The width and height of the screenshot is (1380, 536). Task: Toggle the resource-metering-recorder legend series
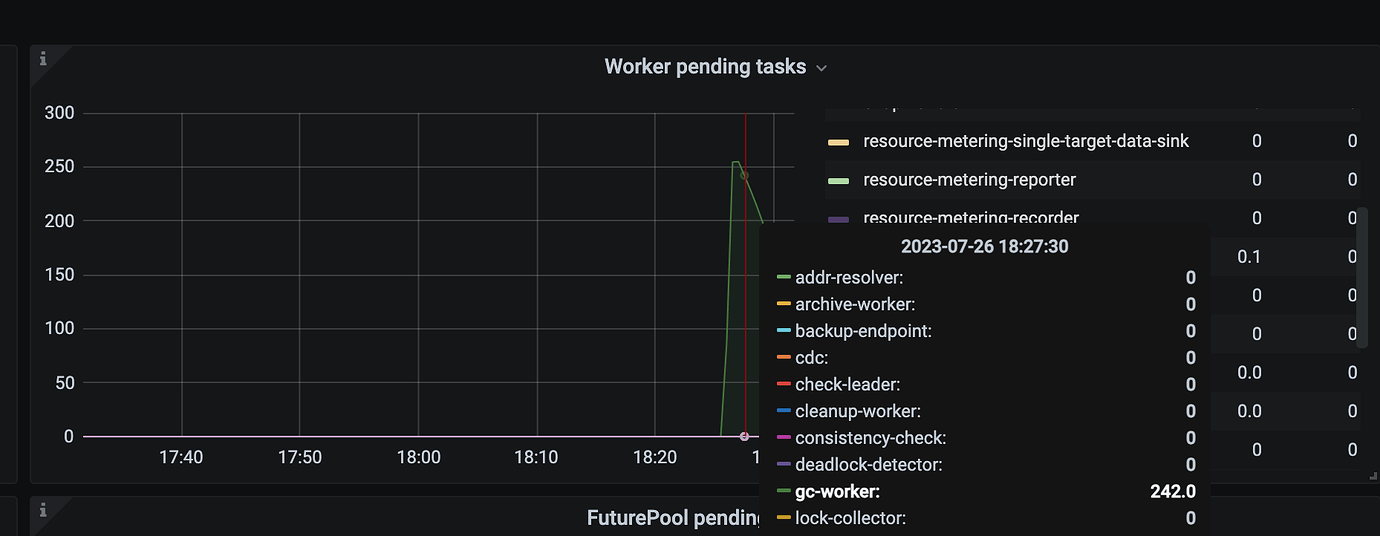pyautogui.click(x=970, y=218)
